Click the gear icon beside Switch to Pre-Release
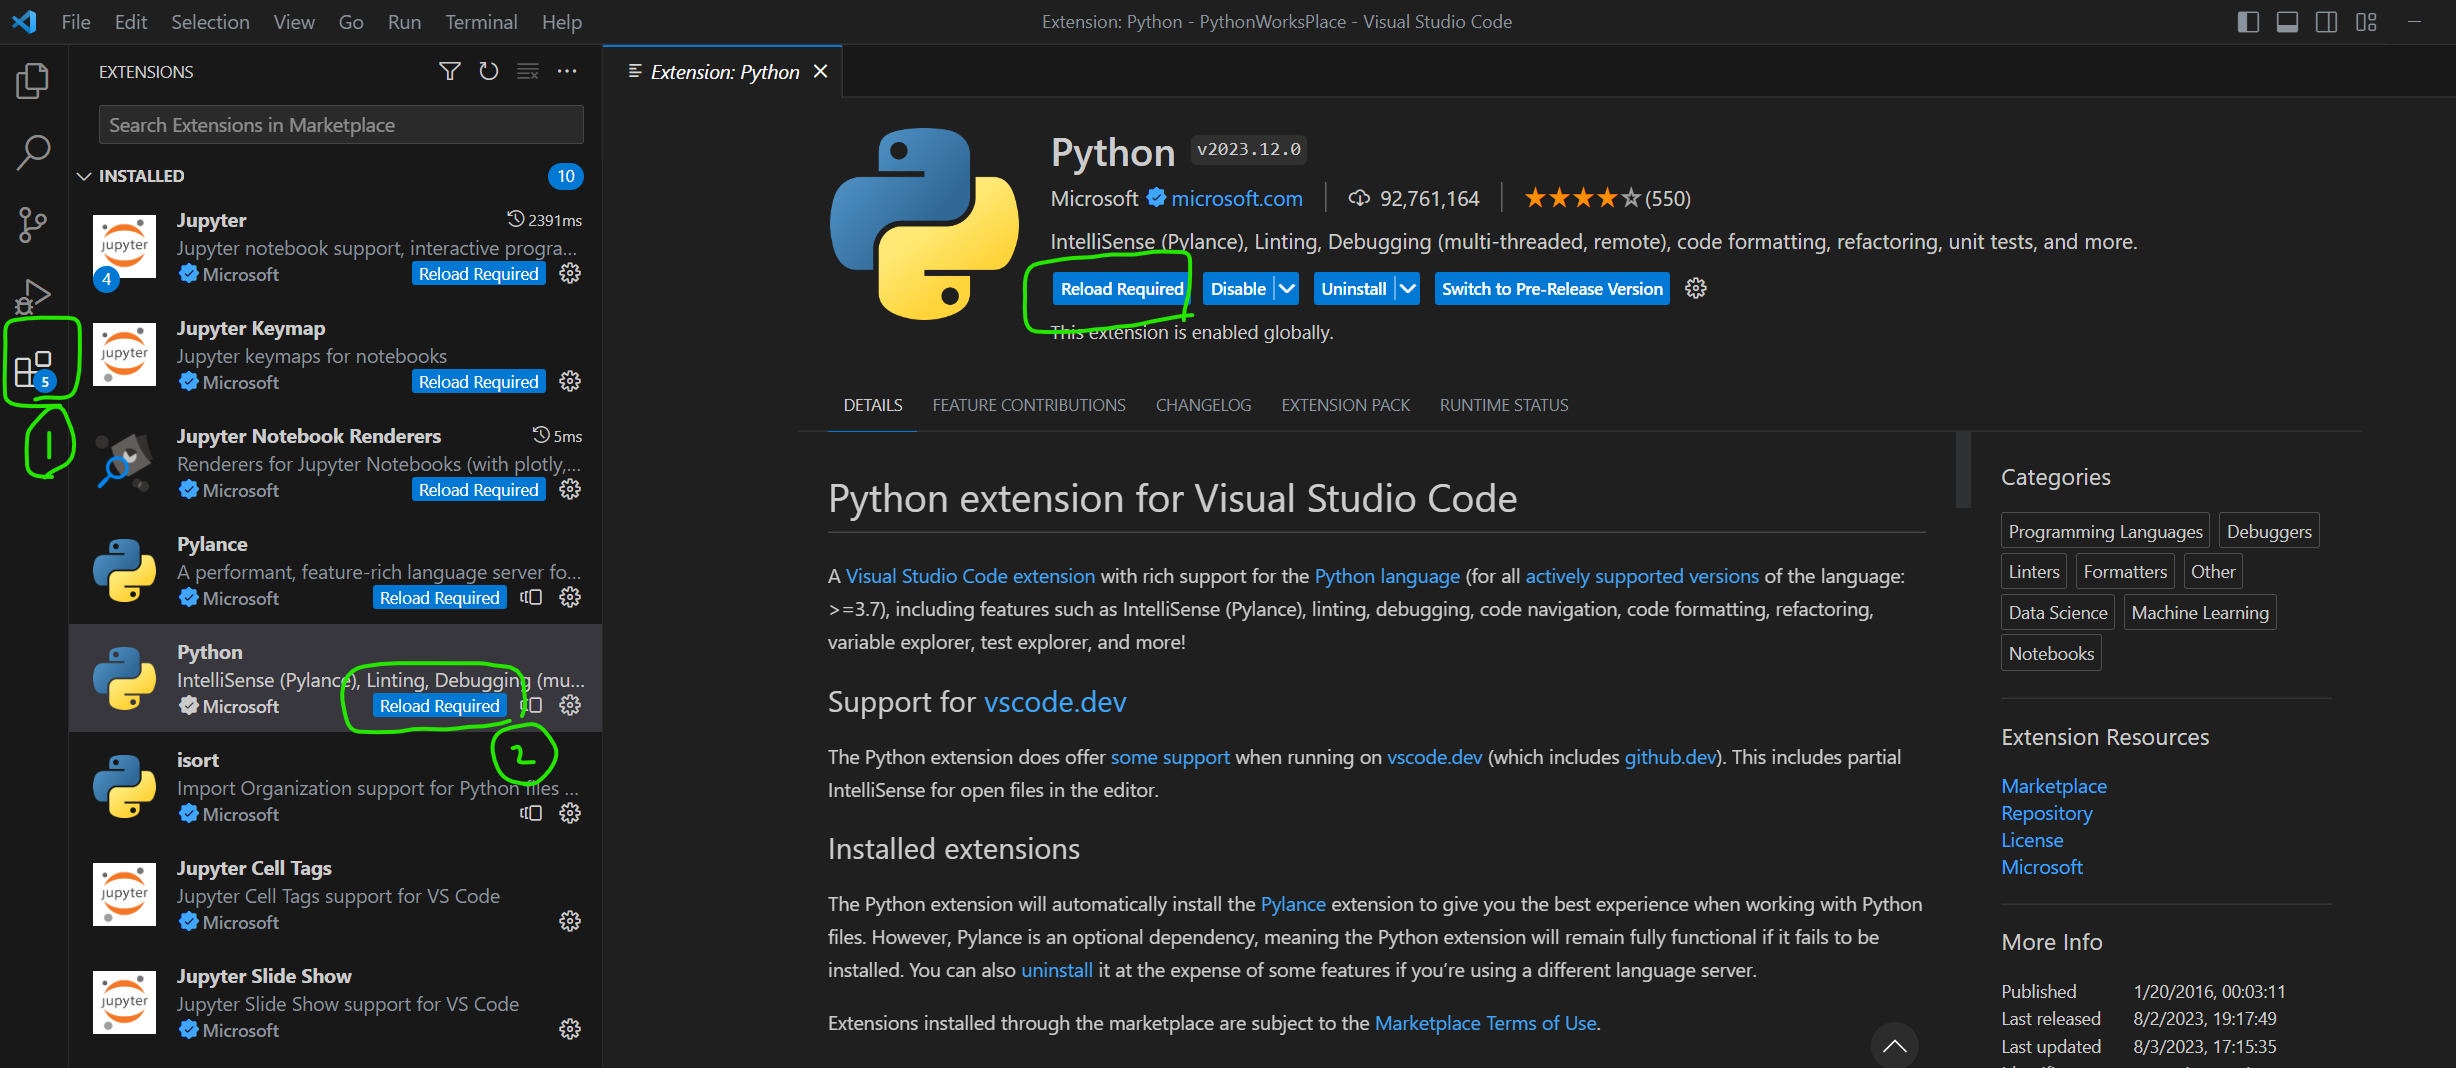 click(x=1696, y=289)
